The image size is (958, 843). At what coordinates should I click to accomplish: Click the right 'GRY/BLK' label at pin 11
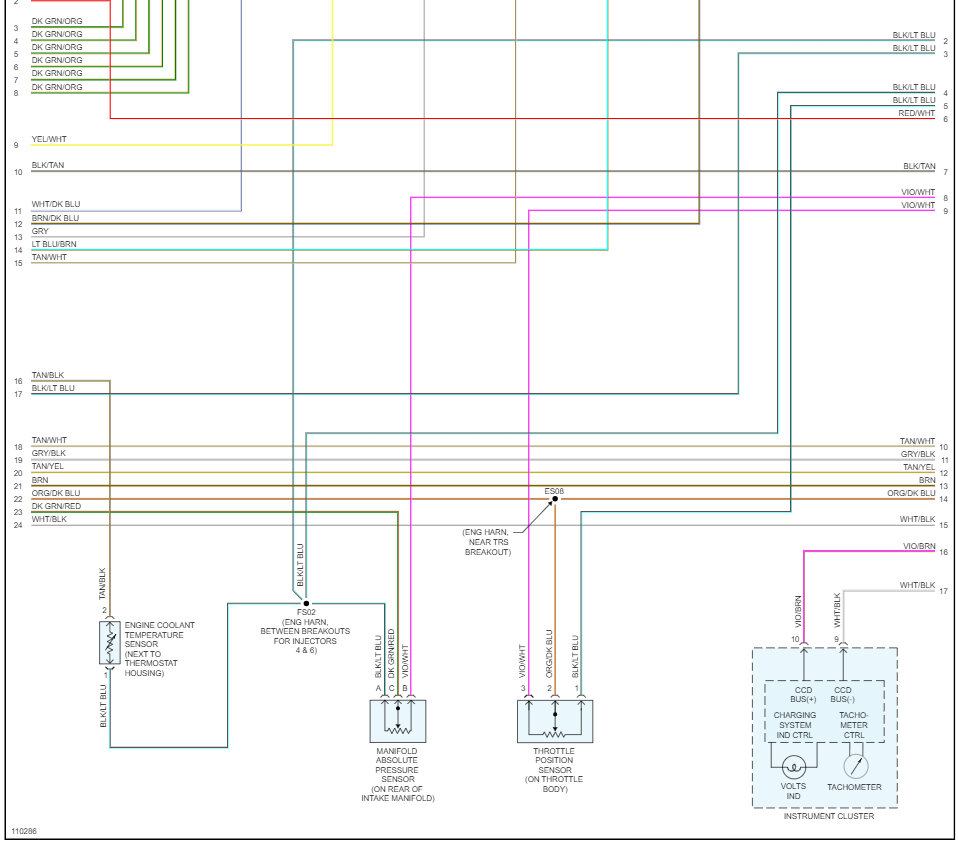(x=918, y=454)
